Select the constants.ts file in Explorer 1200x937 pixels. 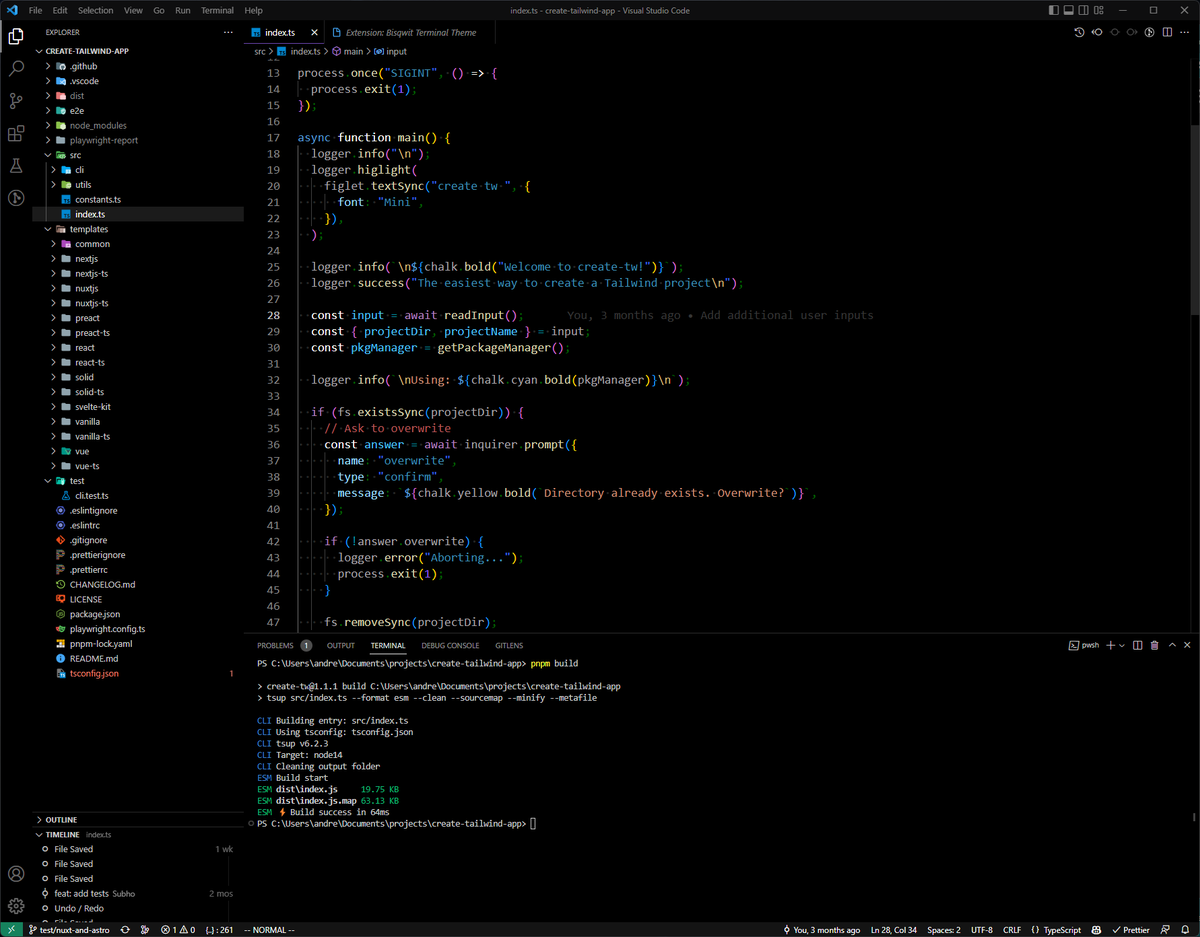(x=100, y=199)
